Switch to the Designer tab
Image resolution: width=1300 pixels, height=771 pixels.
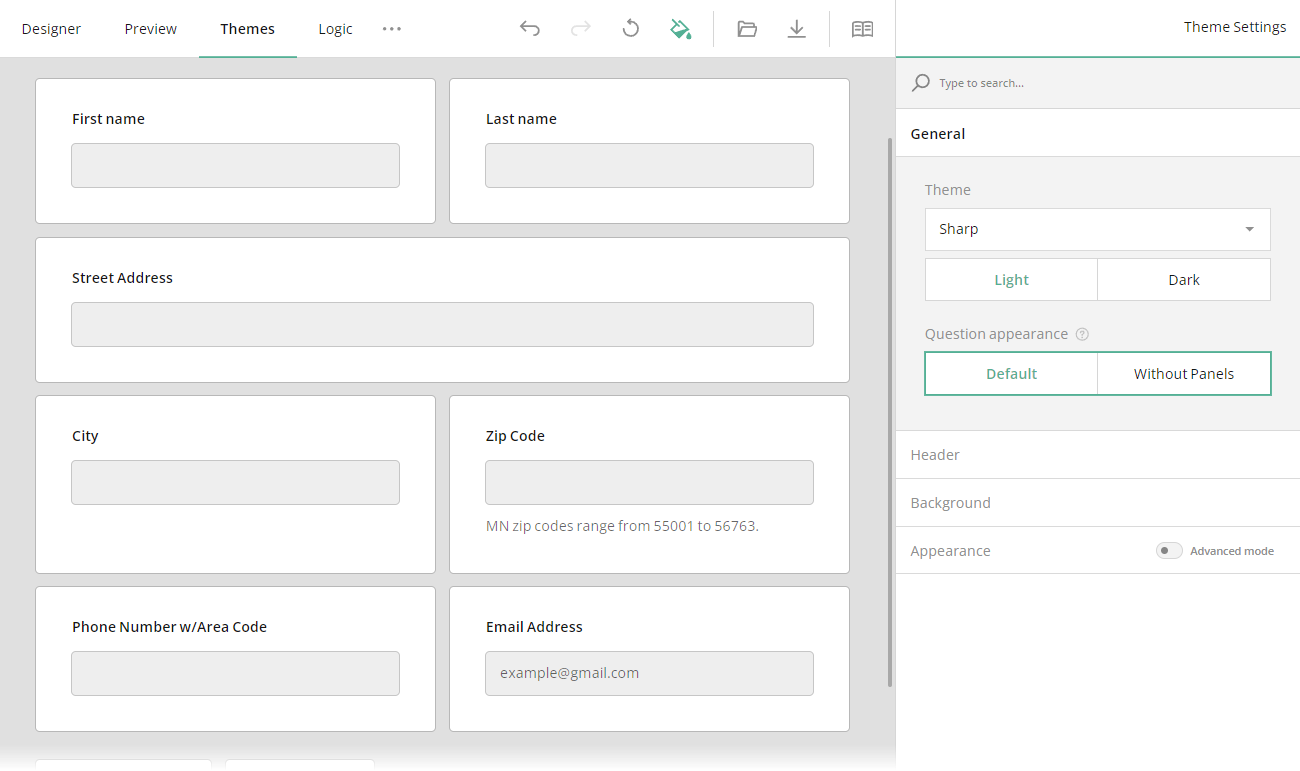click(x=51, y=28)
